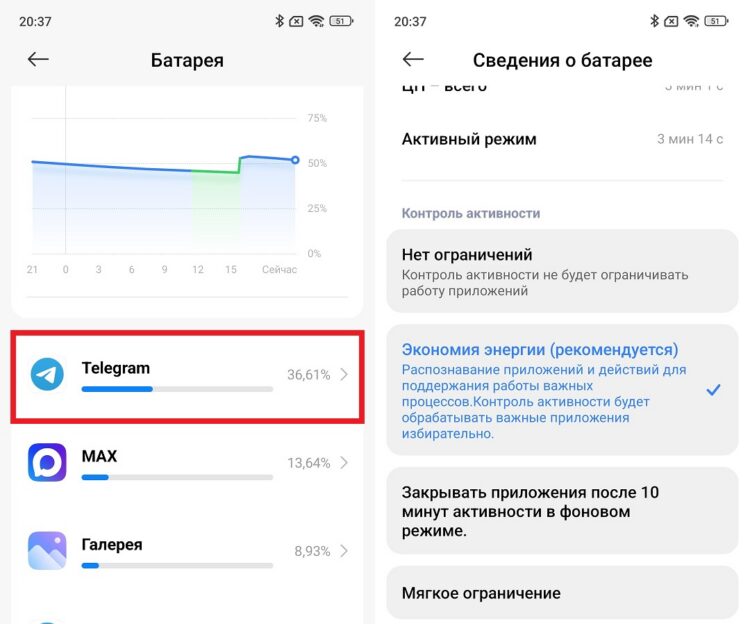Screen dimensions: 750x624
Task: Tap the Wi-Fi icon in right status bar
Action: click(691, 20)
